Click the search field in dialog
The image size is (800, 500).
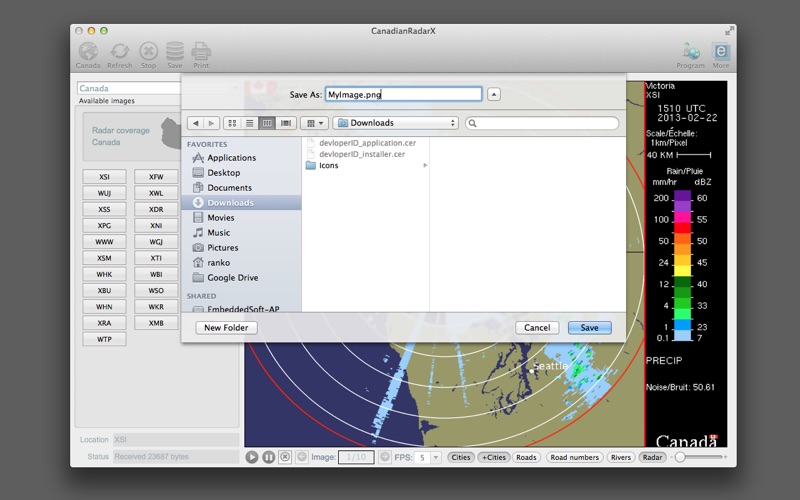tap(542, 123)
